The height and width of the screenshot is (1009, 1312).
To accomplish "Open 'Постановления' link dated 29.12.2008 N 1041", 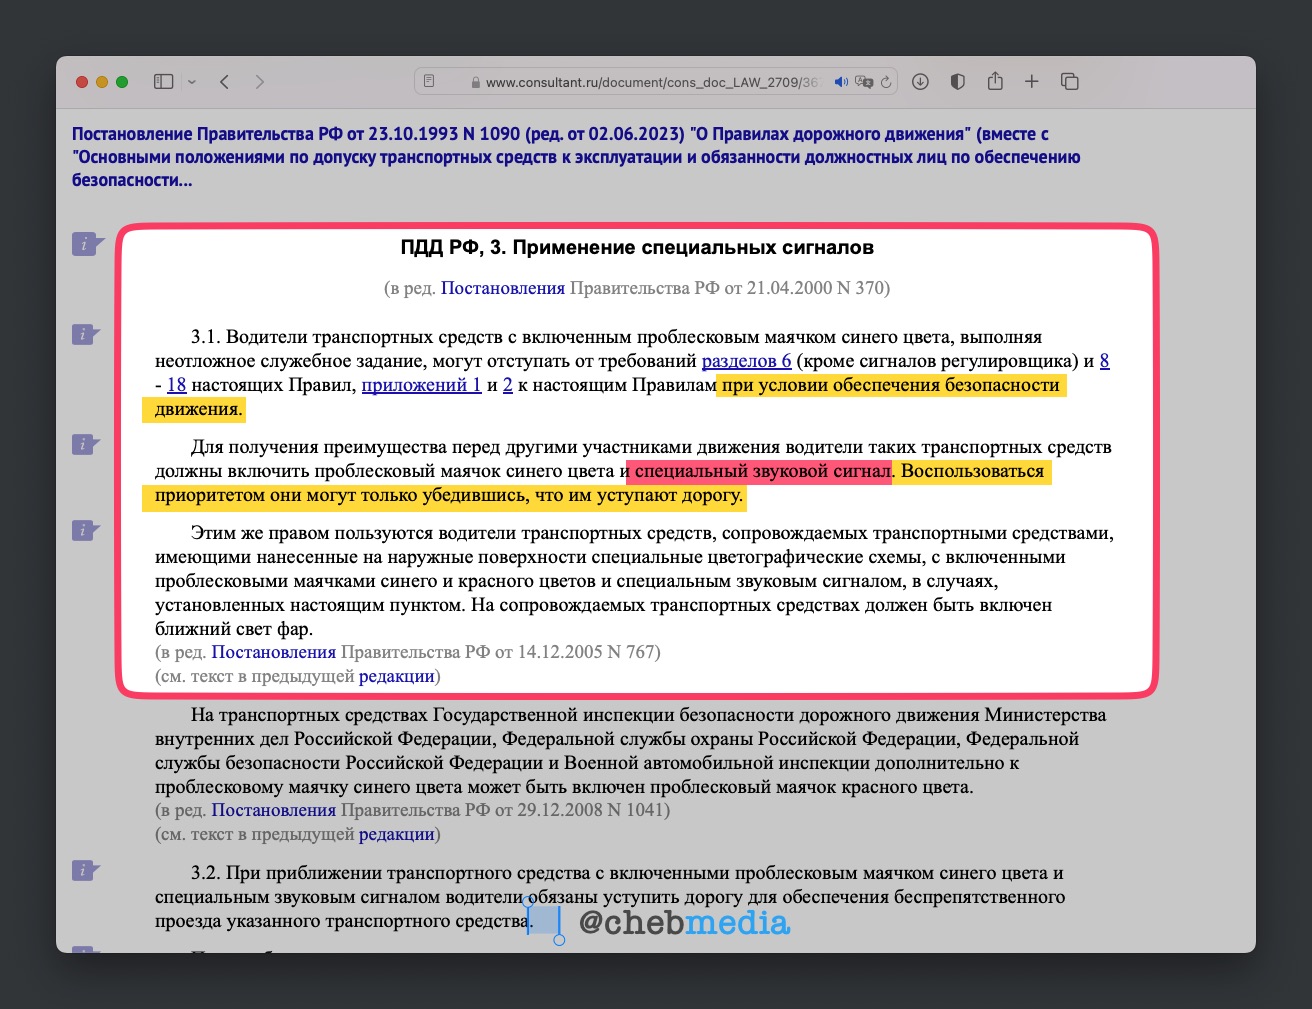I will tap(273, 810).
